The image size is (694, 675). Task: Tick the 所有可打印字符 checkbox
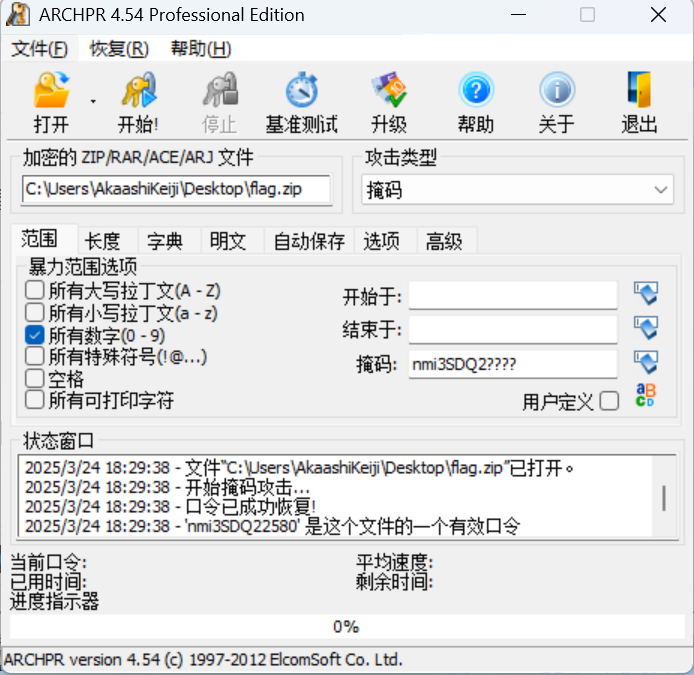[x=35, y=400]
